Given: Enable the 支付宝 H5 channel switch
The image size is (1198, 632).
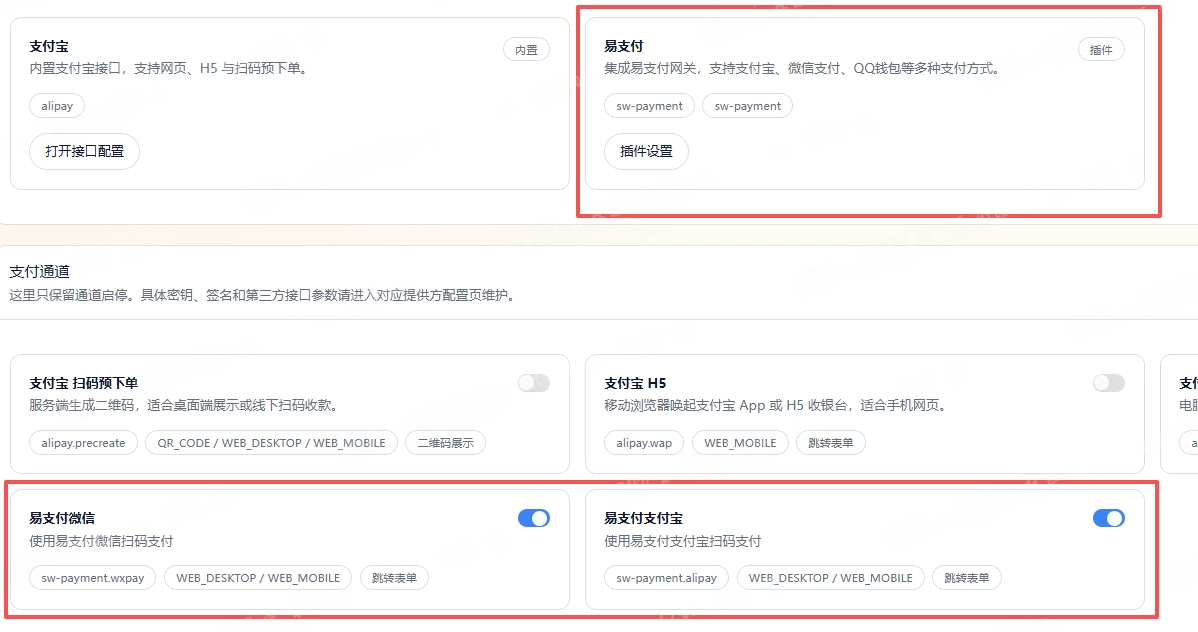Looking at the screenshot, I should pyautogui.click(x=1108, y=383).
